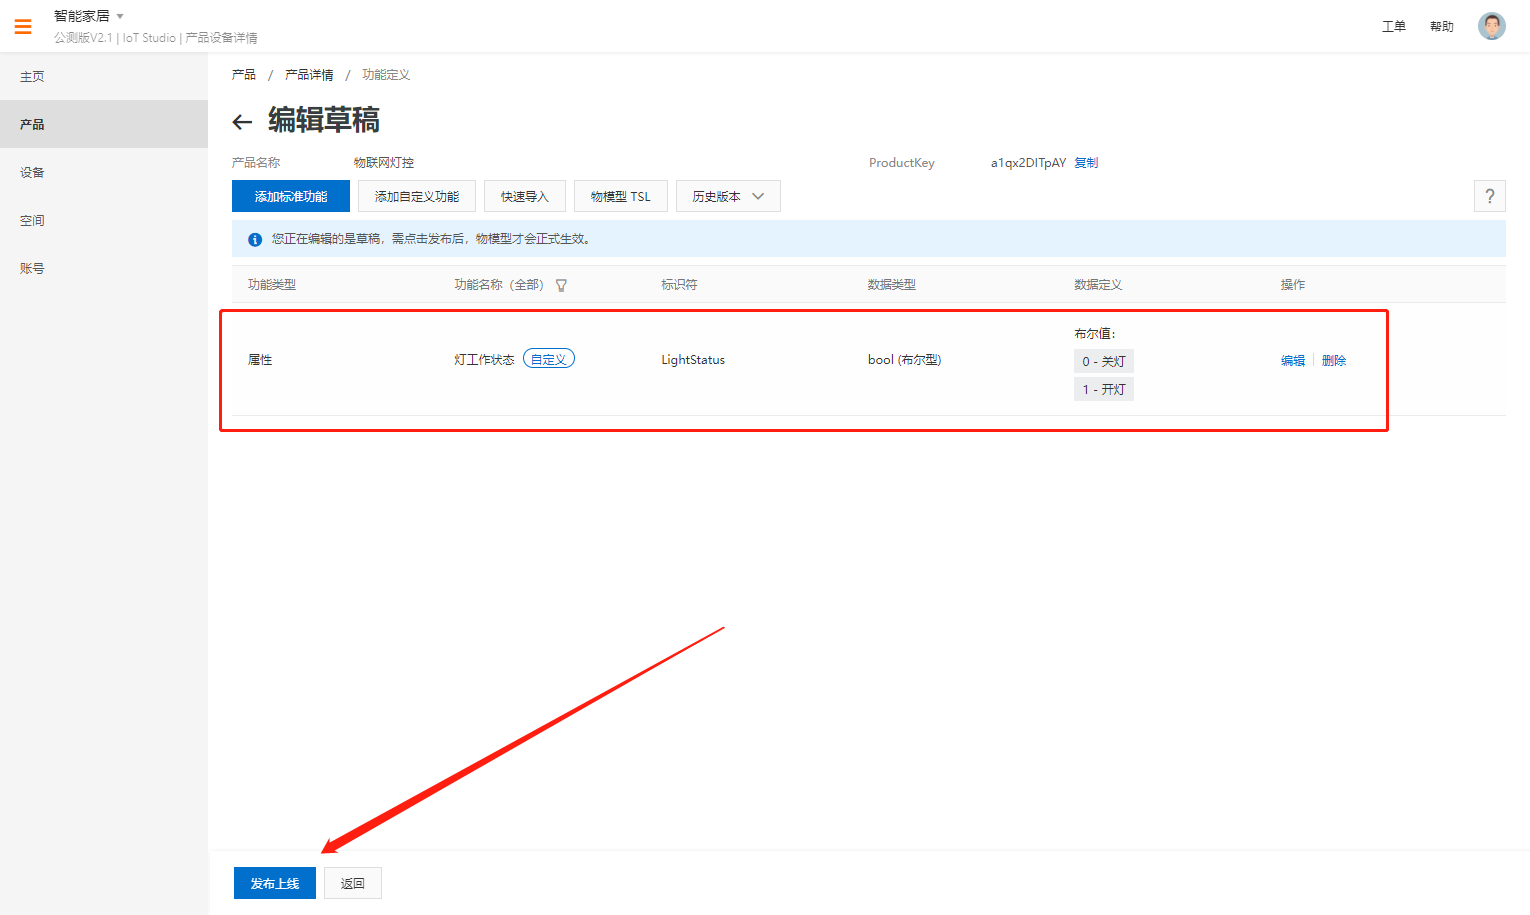1530x915 pixels.
Task: Click the blue info icon in notice
Action: [x=255, y=239]
